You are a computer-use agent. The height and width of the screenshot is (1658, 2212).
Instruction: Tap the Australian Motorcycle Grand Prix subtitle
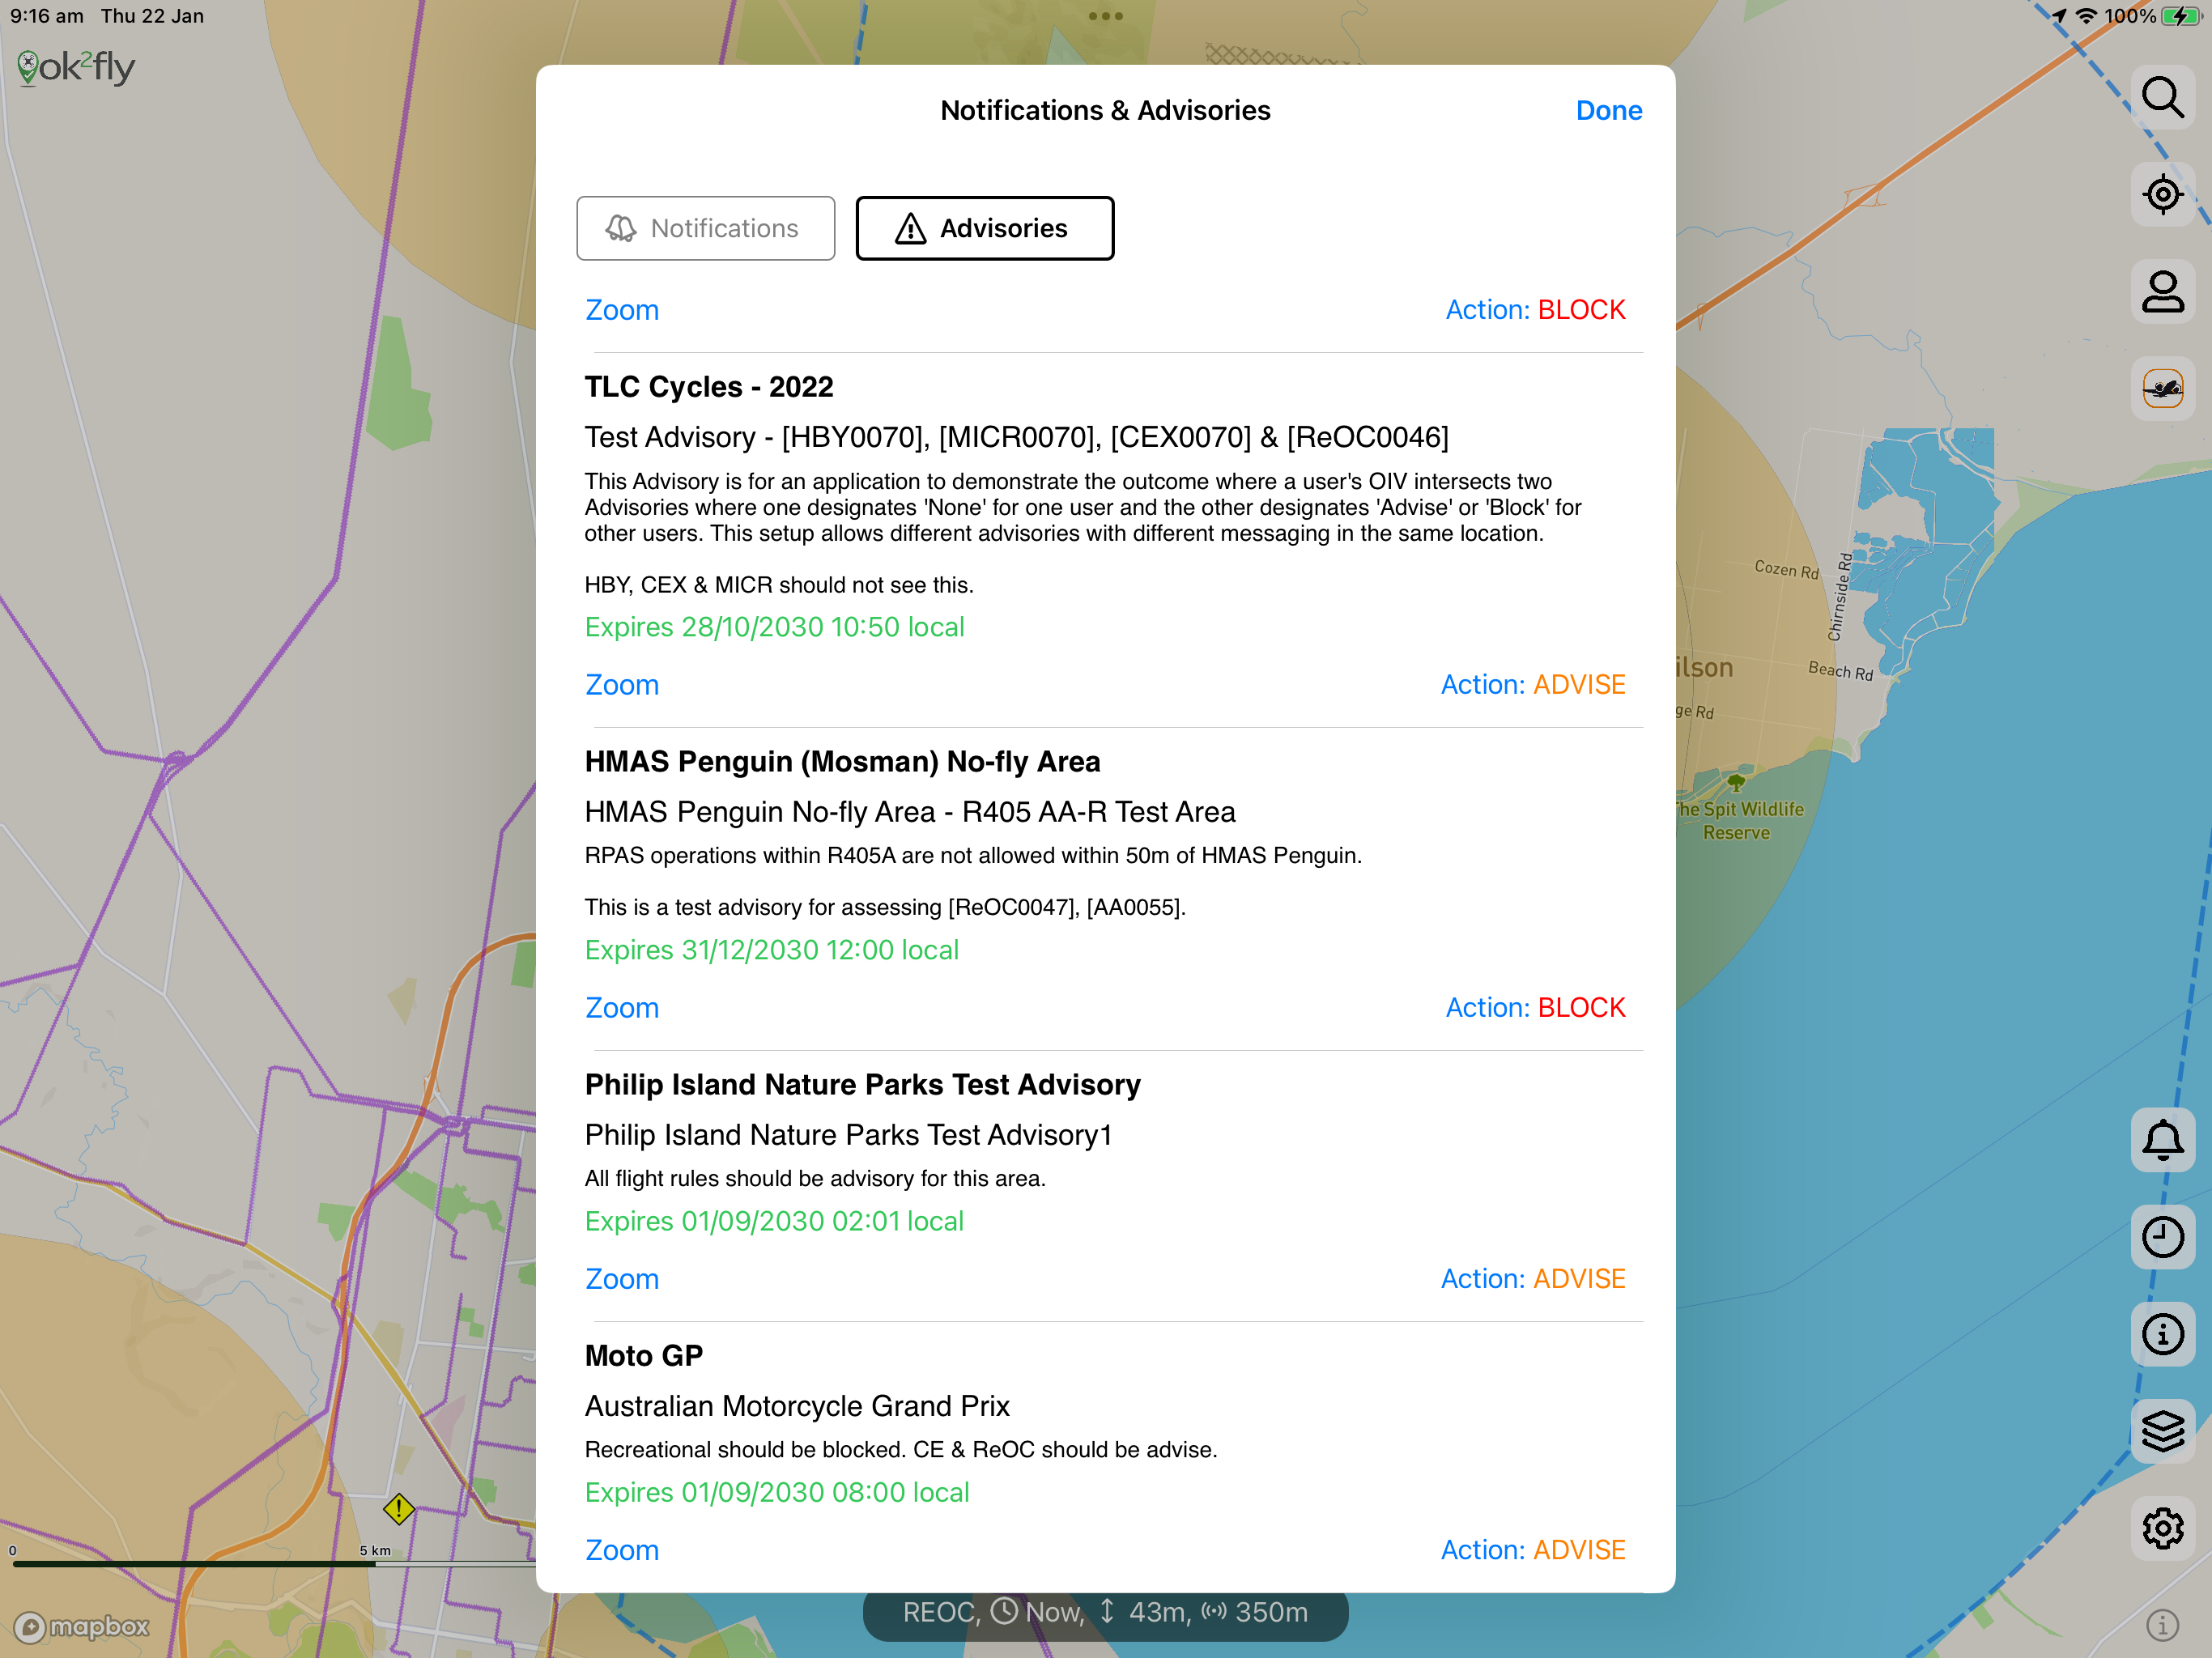[797, 1406]
